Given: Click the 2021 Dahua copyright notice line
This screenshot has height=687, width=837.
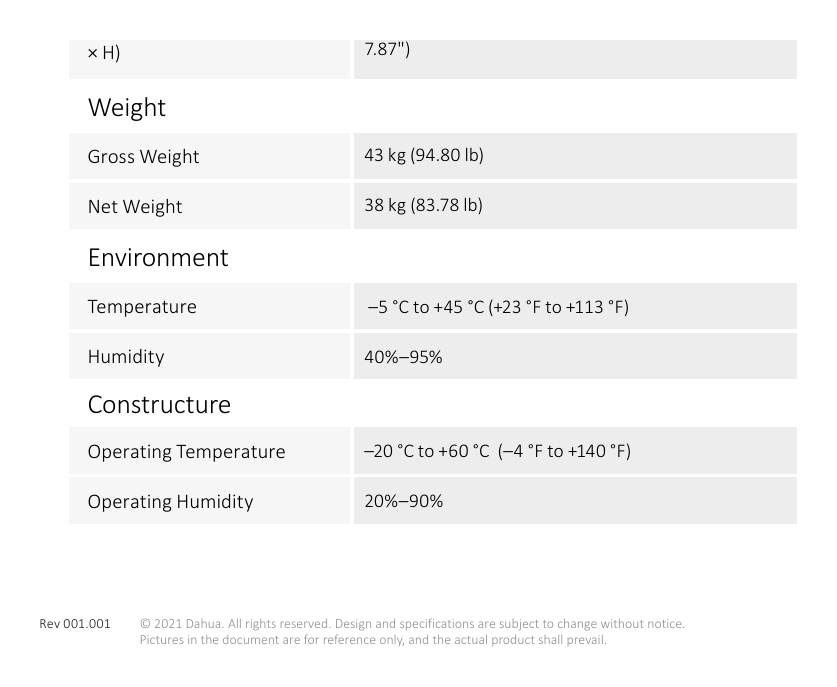Looking at the screenshot, I should 412,623.
